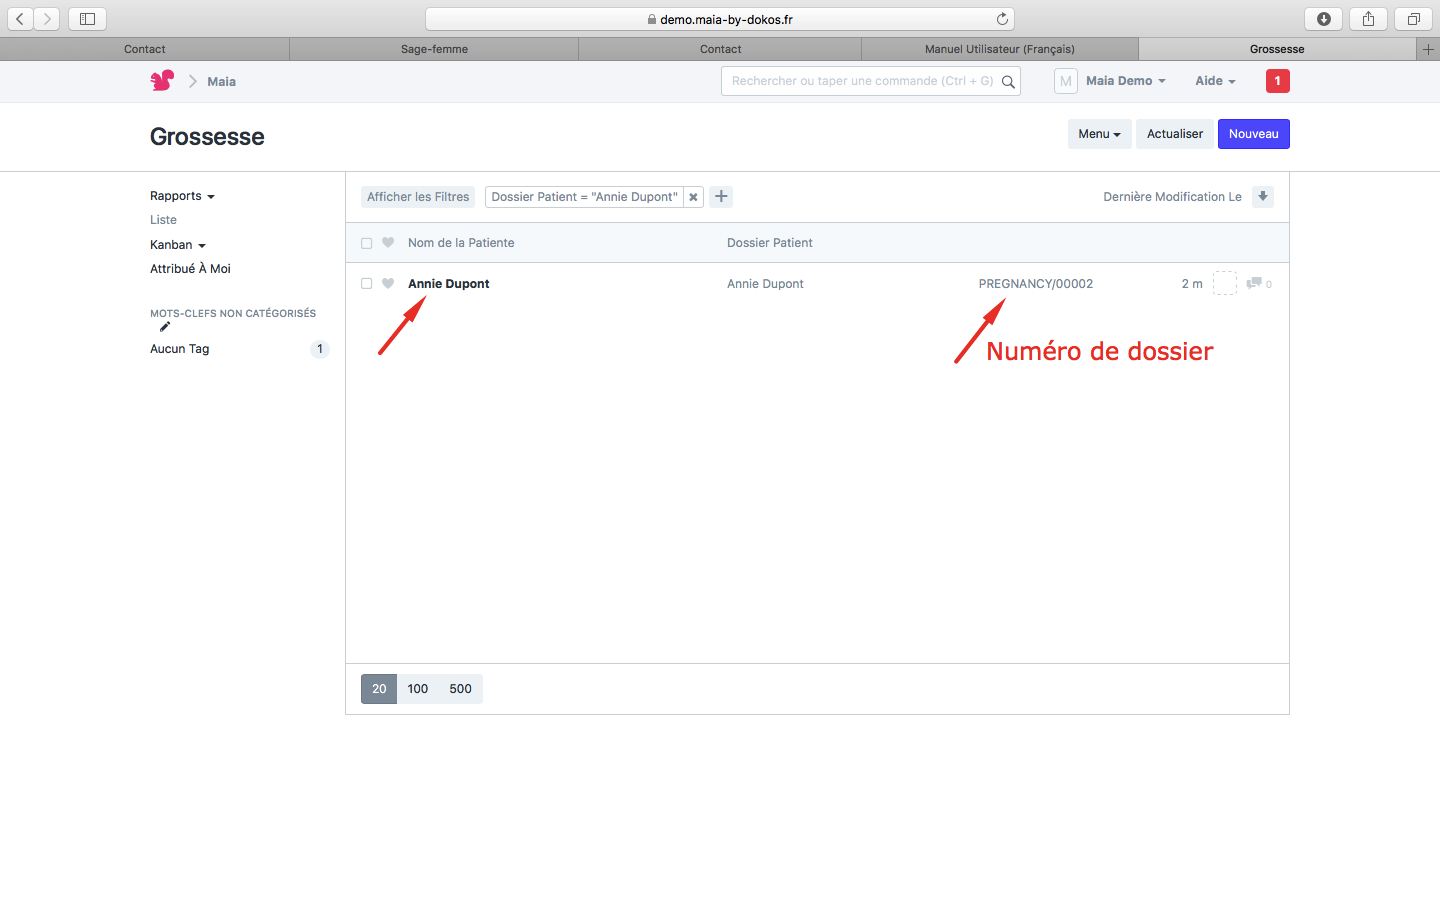
Task: Remove the Dossier Patient filter
Action: [693, 197]
